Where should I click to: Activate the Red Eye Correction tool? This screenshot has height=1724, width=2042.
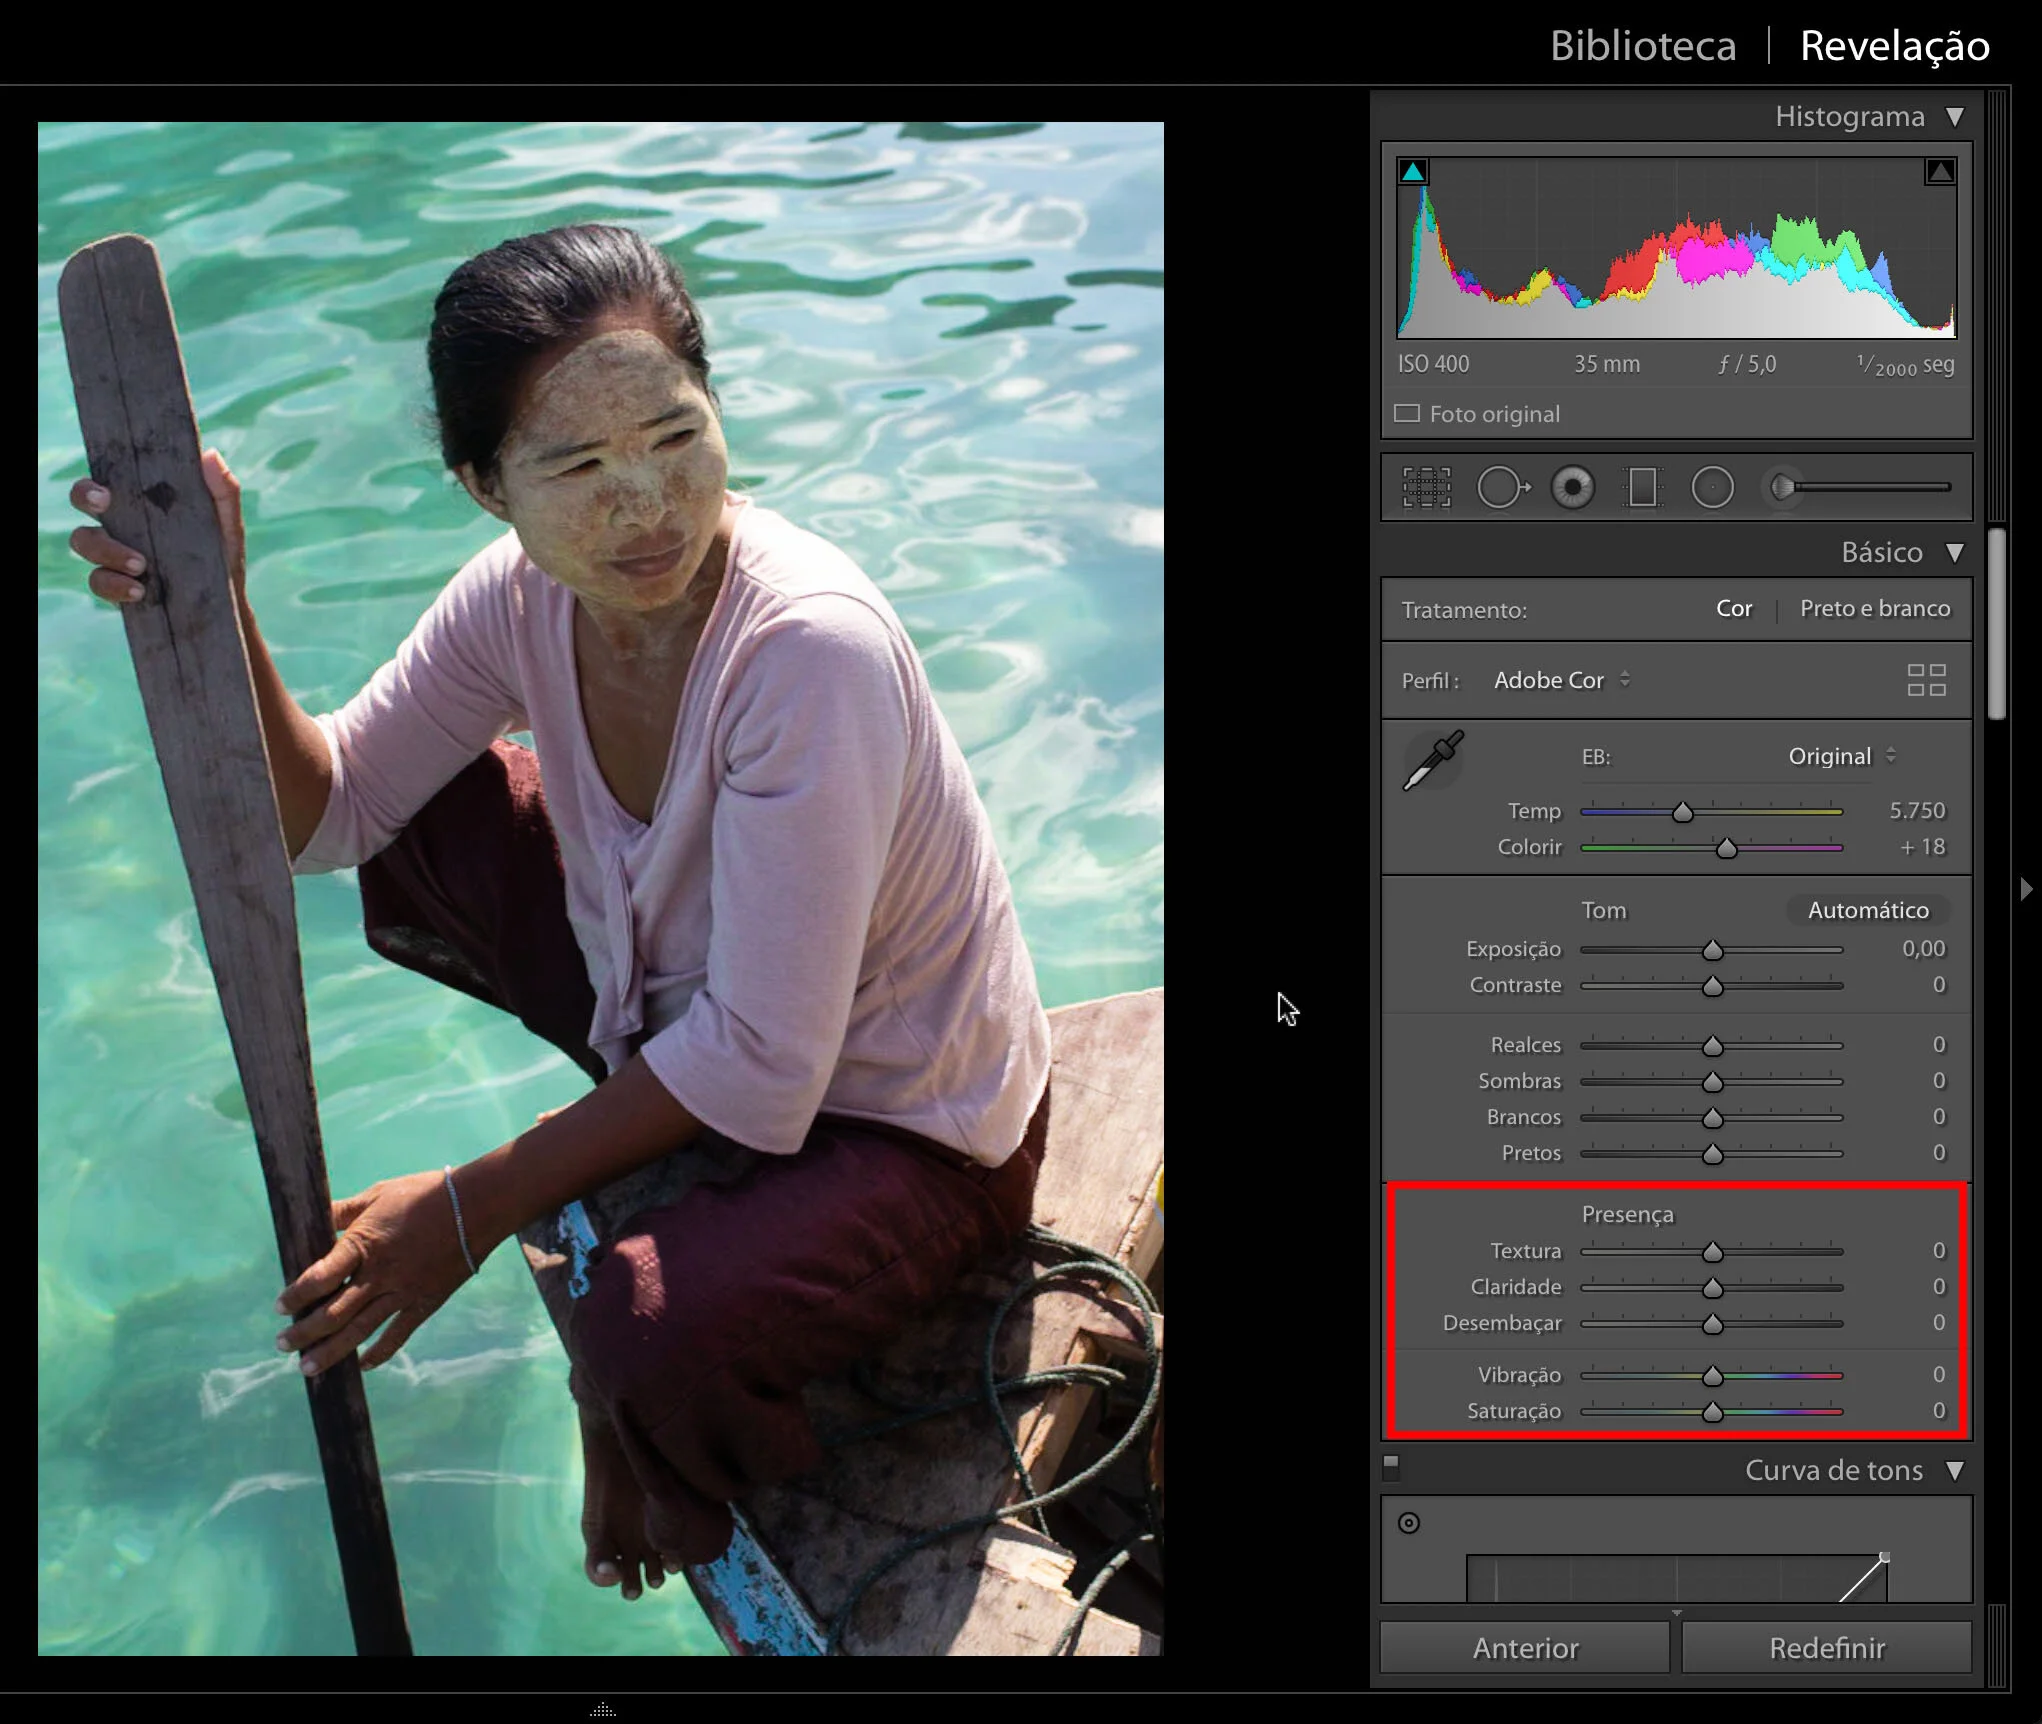1572,488
